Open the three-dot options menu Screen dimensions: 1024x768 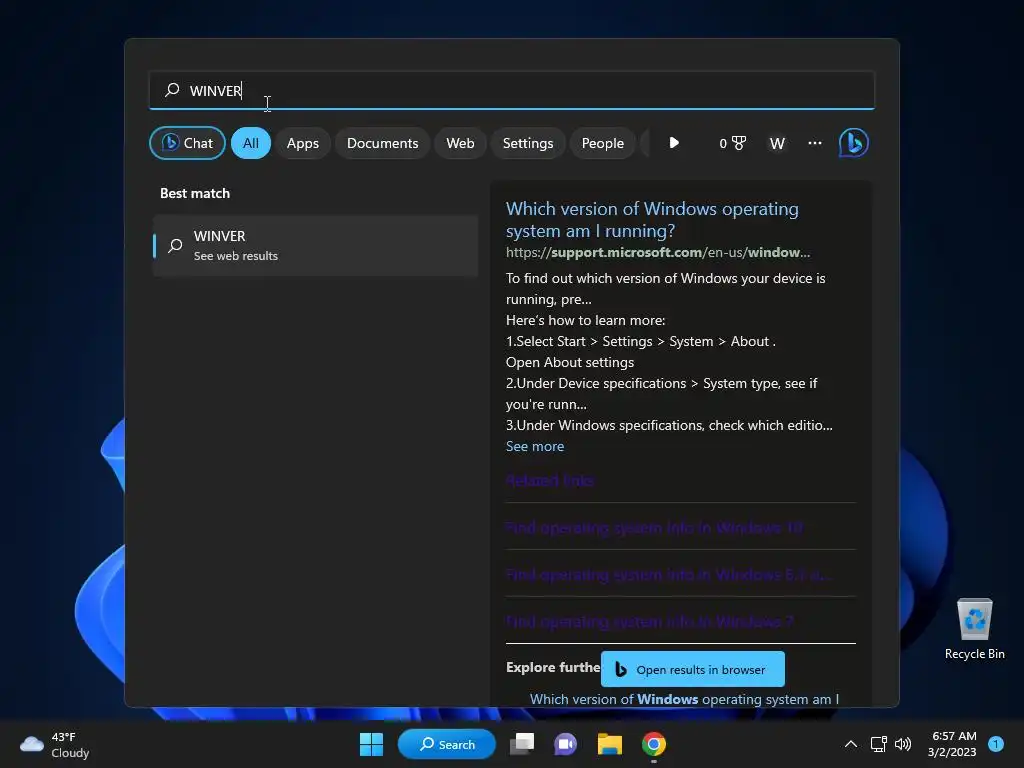coord(815,142)
